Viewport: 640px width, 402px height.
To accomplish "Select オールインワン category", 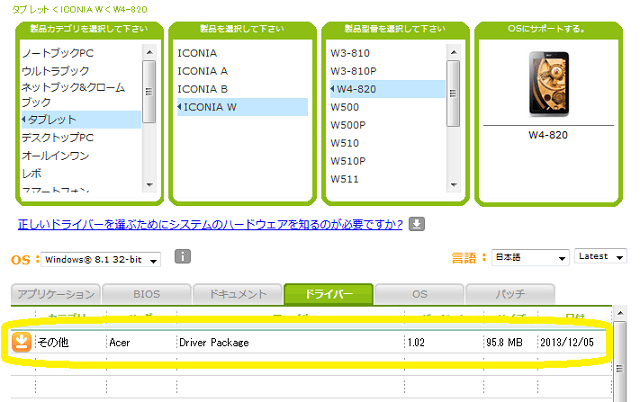I will 56,155.
